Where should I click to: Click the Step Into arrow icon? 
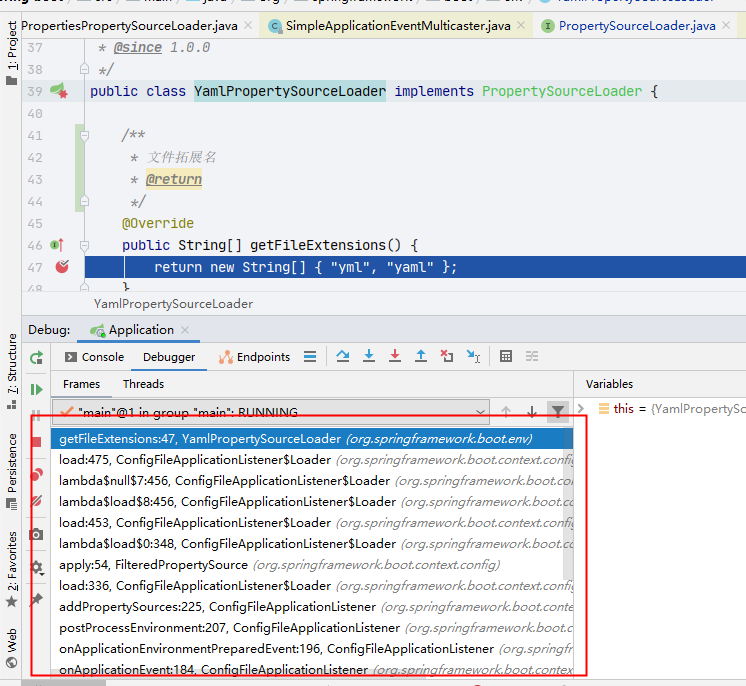(369, 356)
